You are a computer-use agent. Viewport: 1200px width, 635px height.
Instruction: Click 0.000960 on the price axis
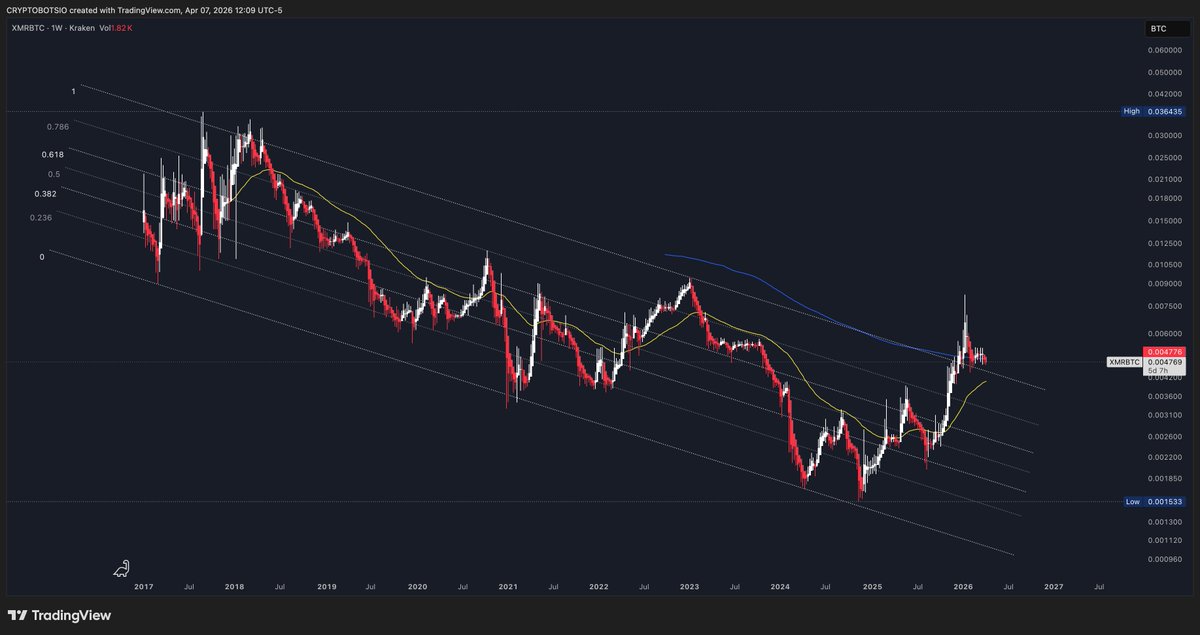tap(1163, 558)
